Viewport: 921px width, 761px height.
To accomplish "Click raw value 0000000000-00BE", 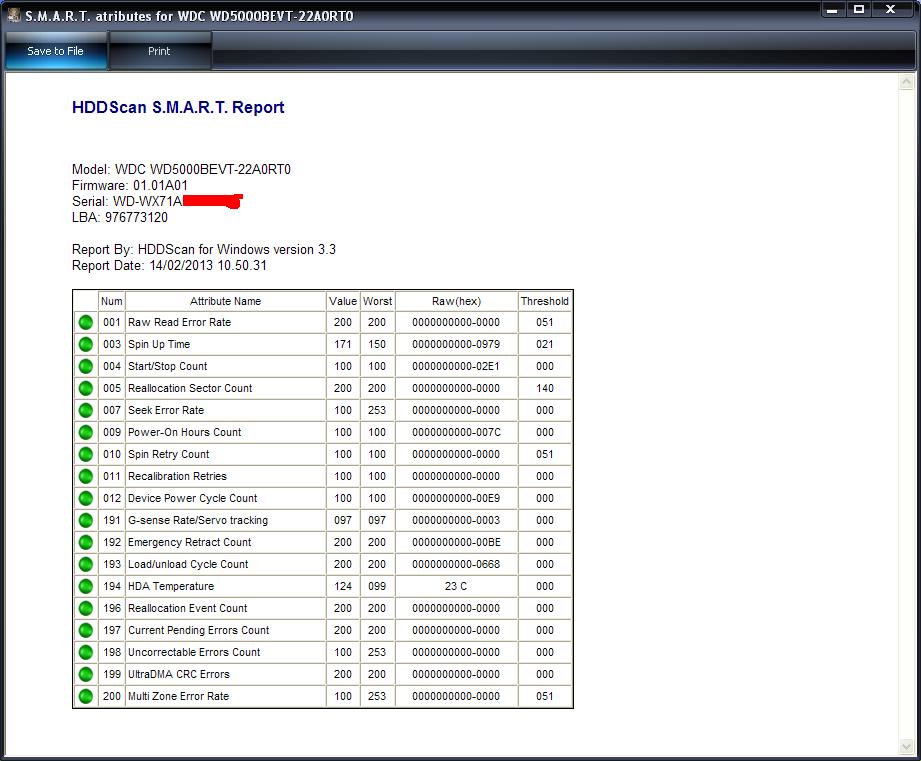I will (456, 543).
